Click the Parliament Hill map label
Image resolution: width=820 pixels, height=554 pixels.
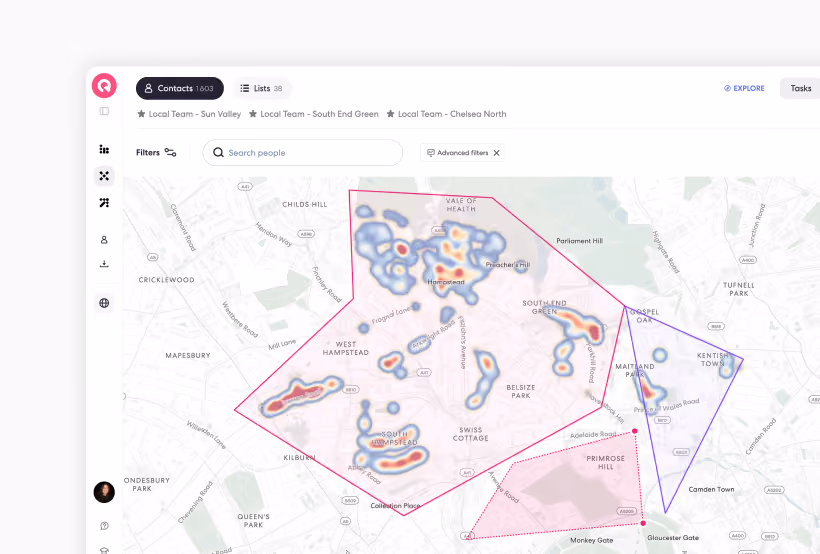click(x=579, y=241)
